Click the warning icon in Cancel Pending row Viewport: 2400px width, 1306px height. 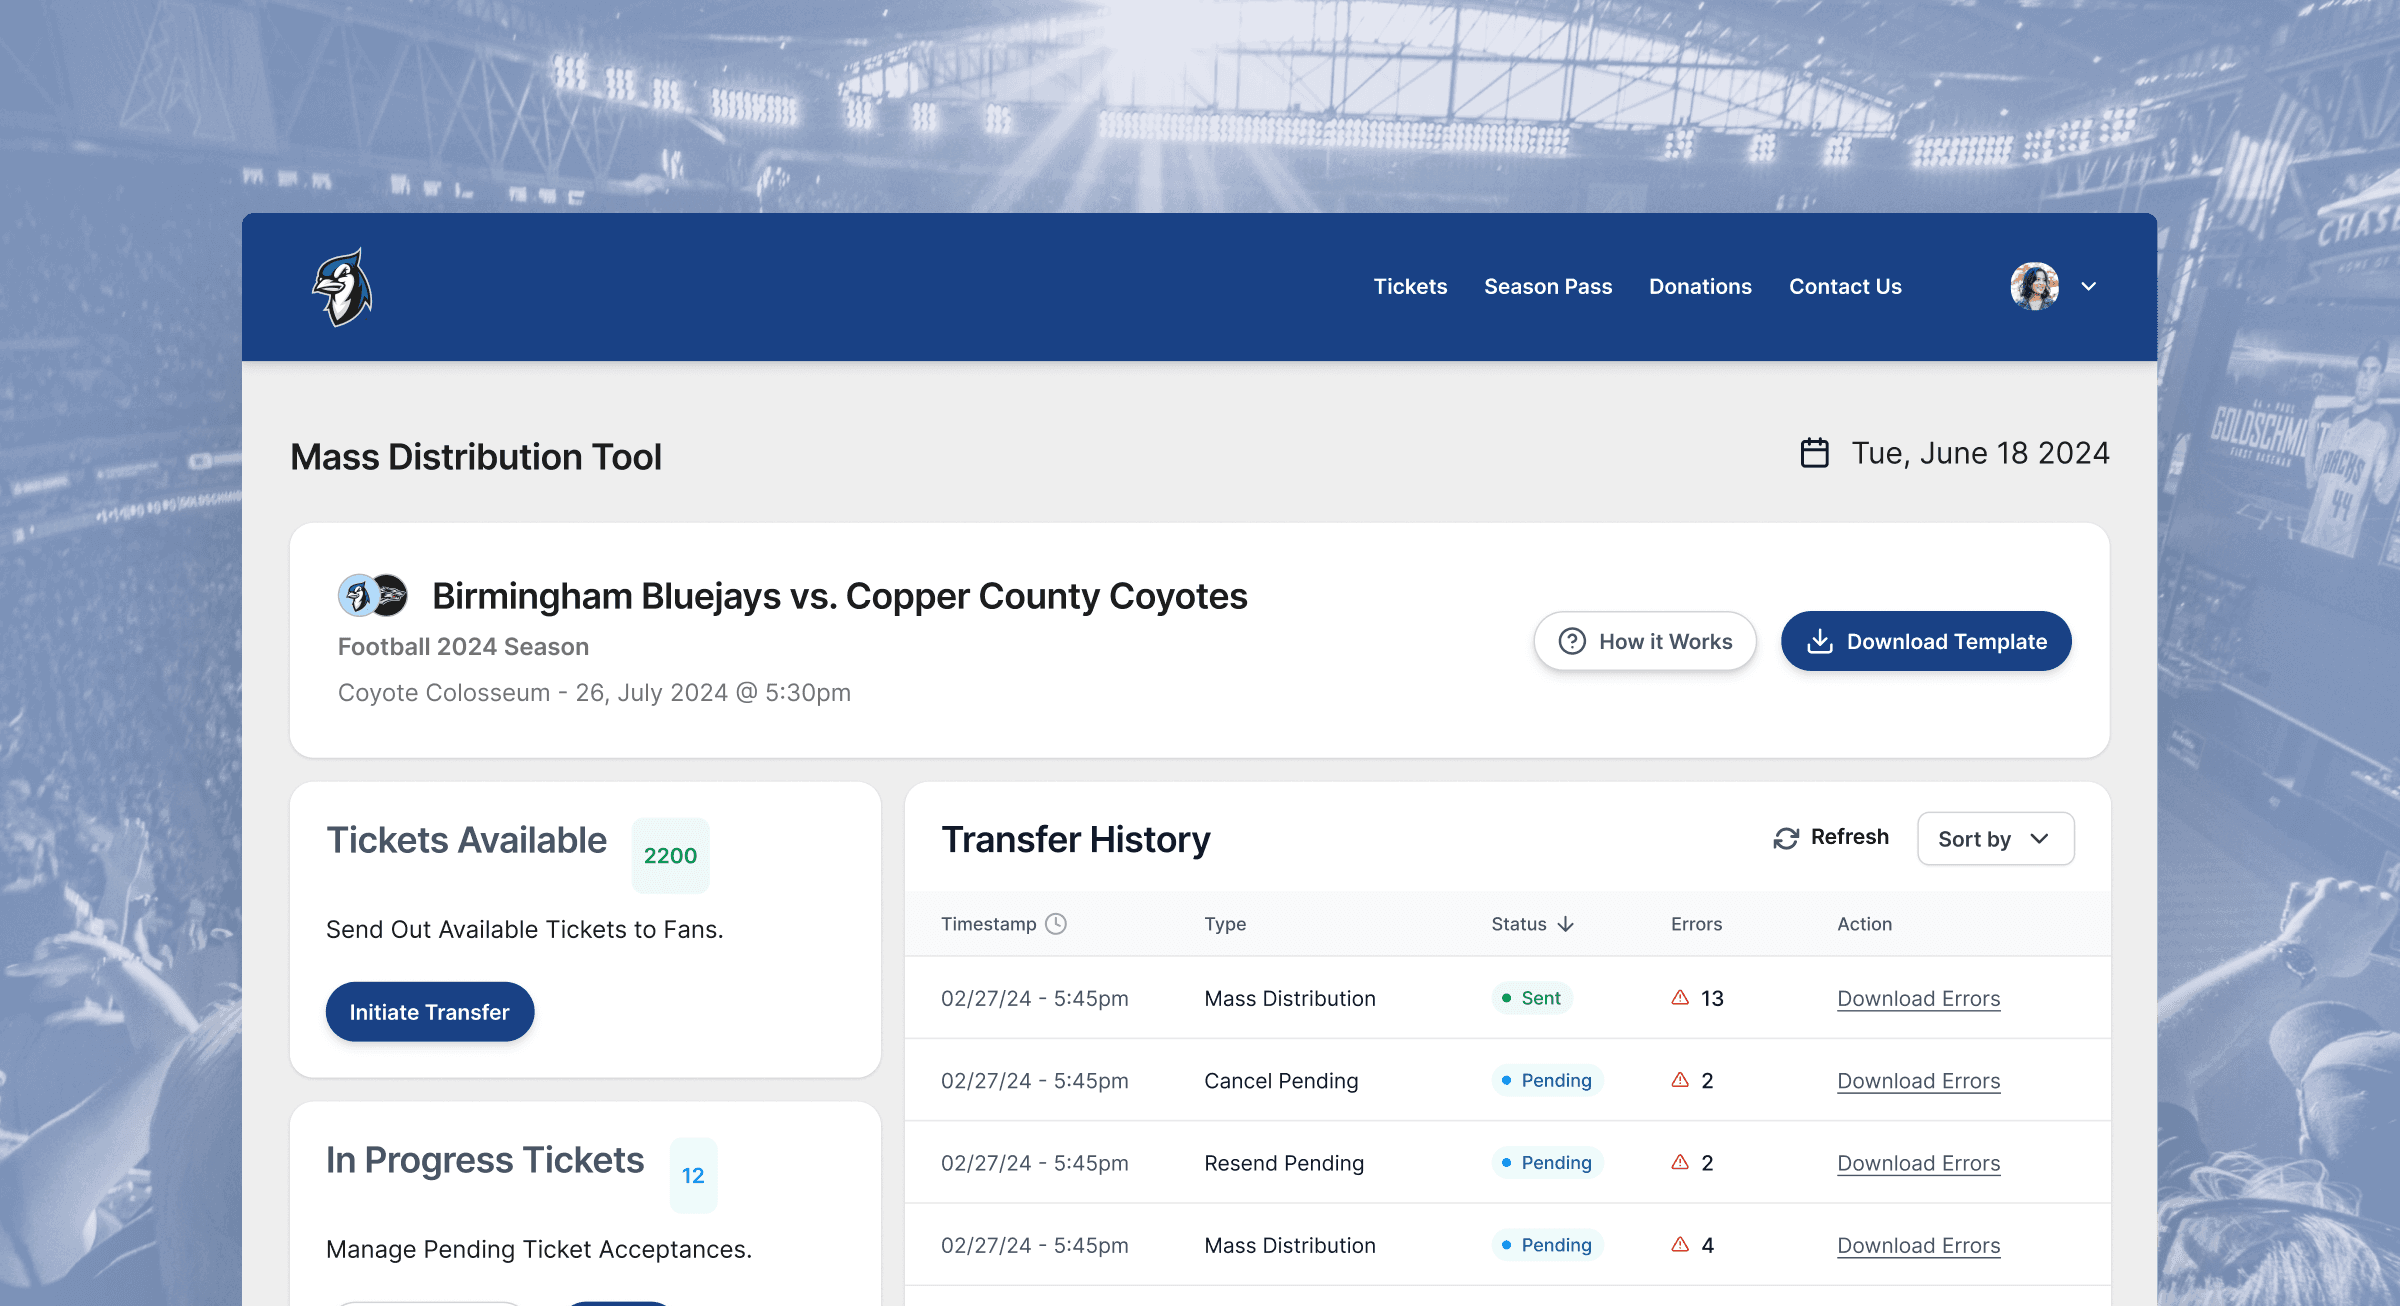coord(1680,1080)
